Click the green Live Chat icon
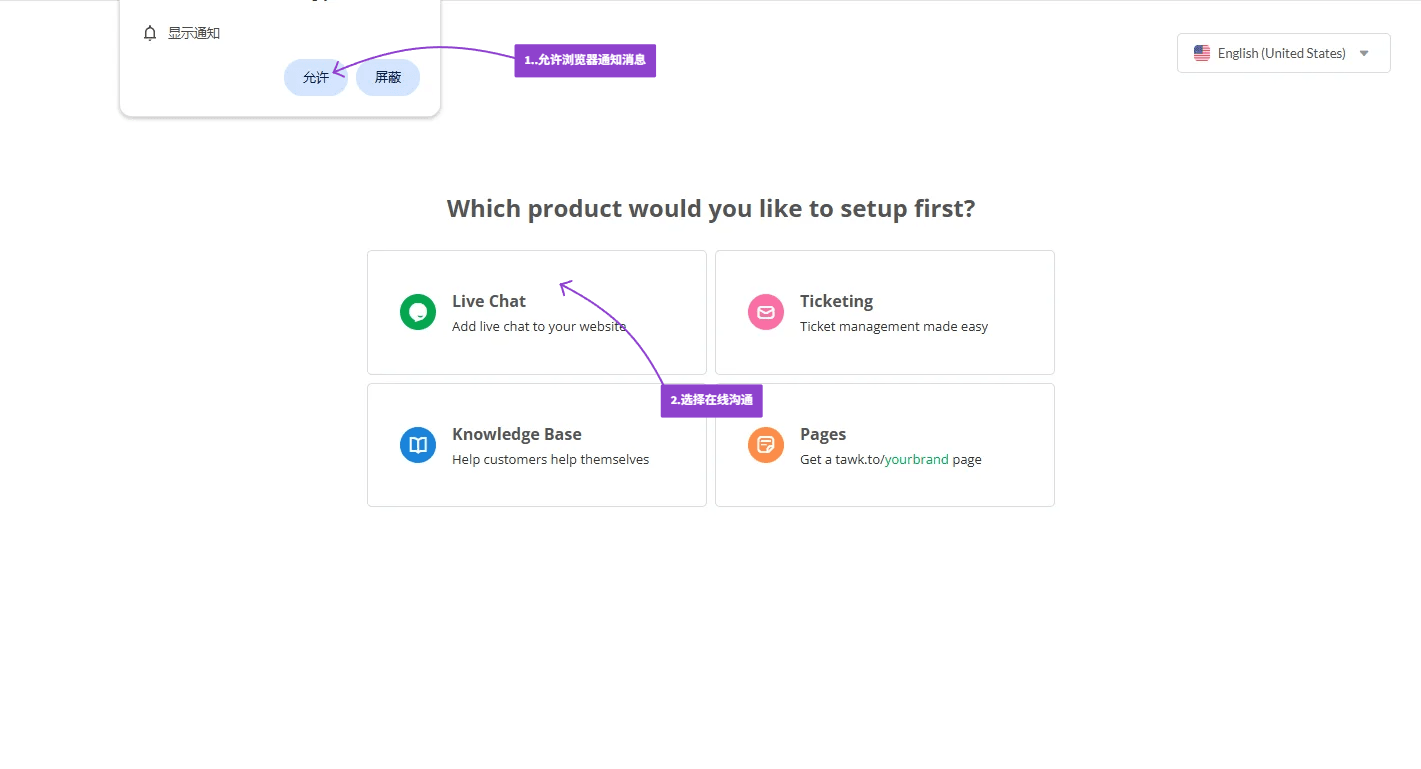1421x769 pixels. coord(418,312)
